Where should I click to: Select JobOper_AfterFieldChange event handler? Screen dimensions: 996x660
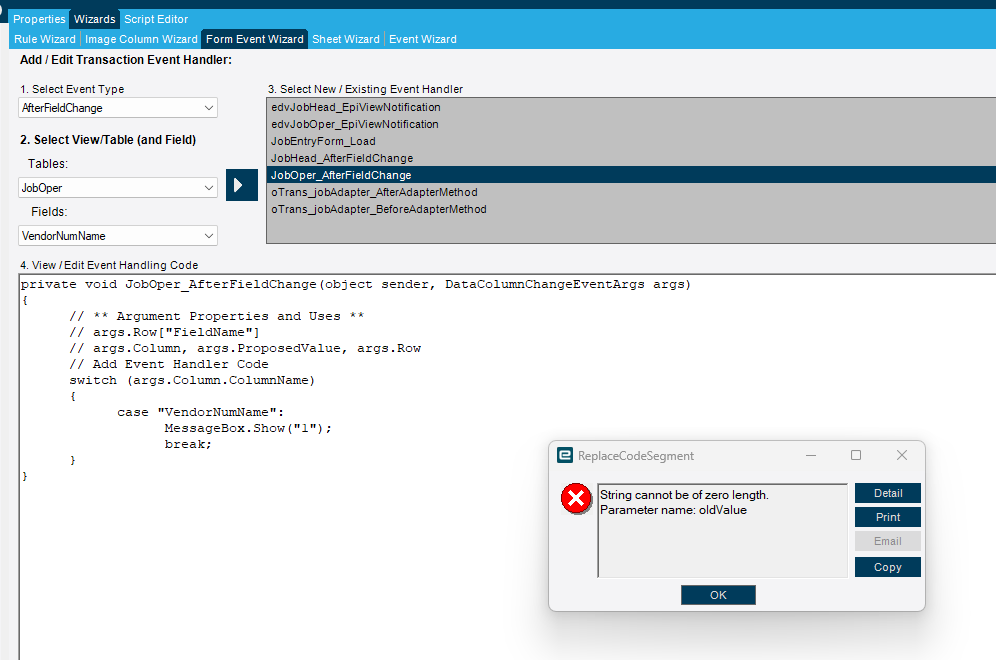(x=631, y=175)
